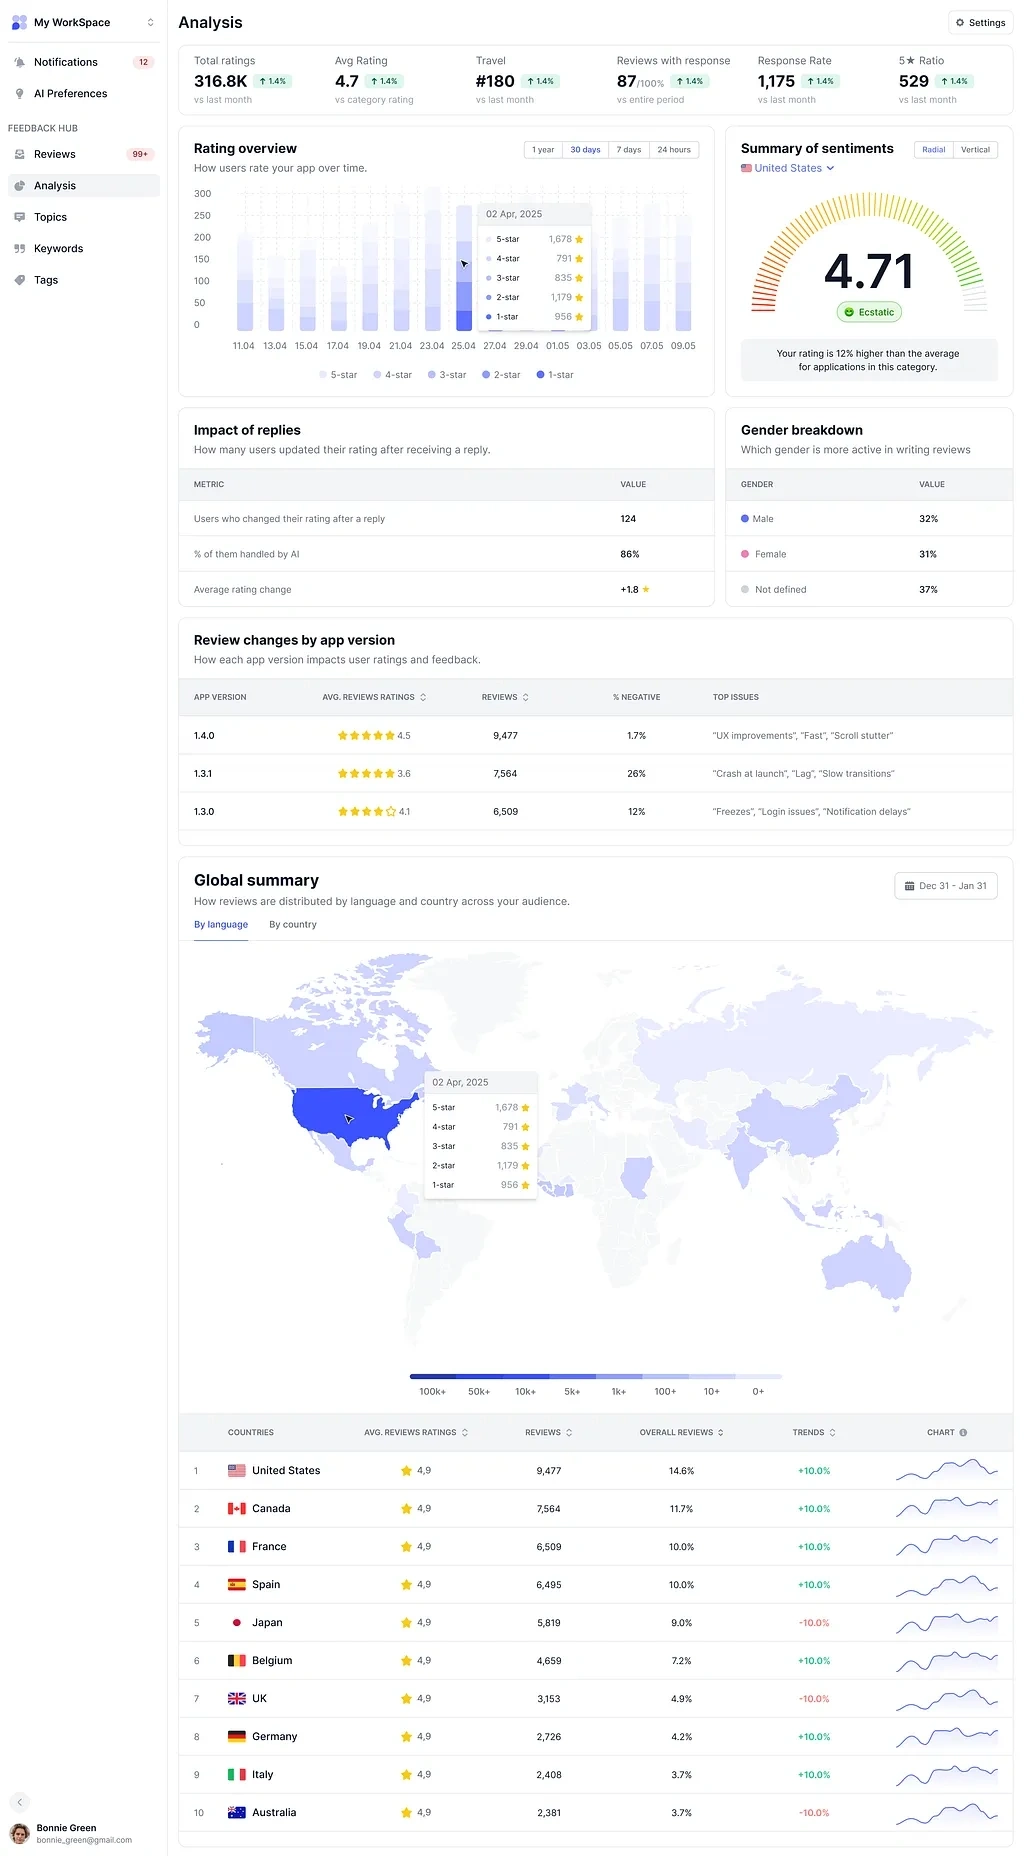Image resolution: width=1024 pixels, height=1856 pixels.
Task: Open the Dec 31 - Jan 31 date picker
Action: click(945, 886)
